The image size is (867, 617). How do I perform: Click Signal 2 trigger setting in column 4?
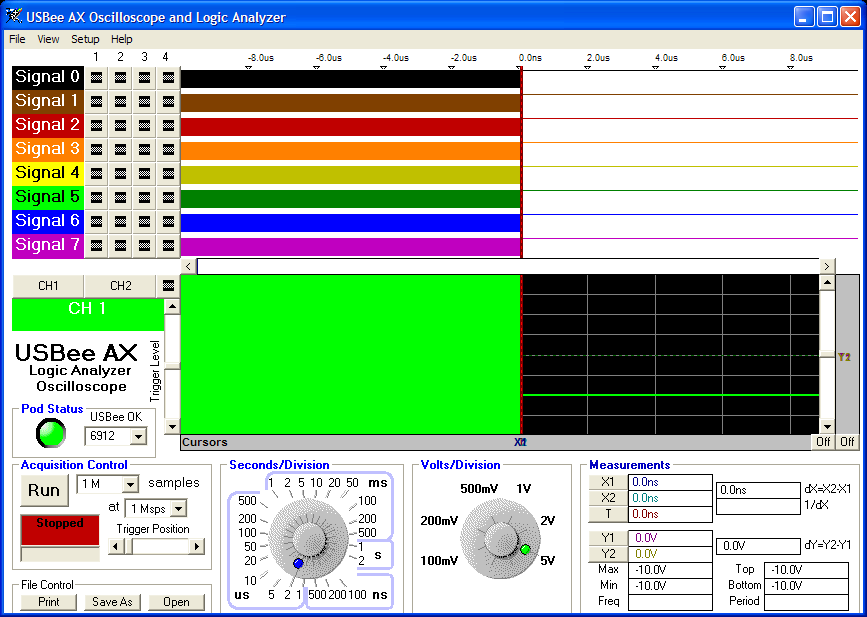168,126
